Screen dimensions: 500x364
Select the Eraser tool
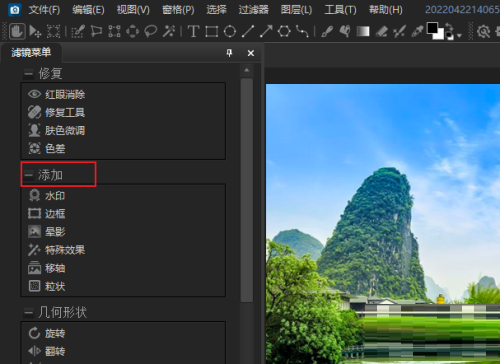[381, 31]
